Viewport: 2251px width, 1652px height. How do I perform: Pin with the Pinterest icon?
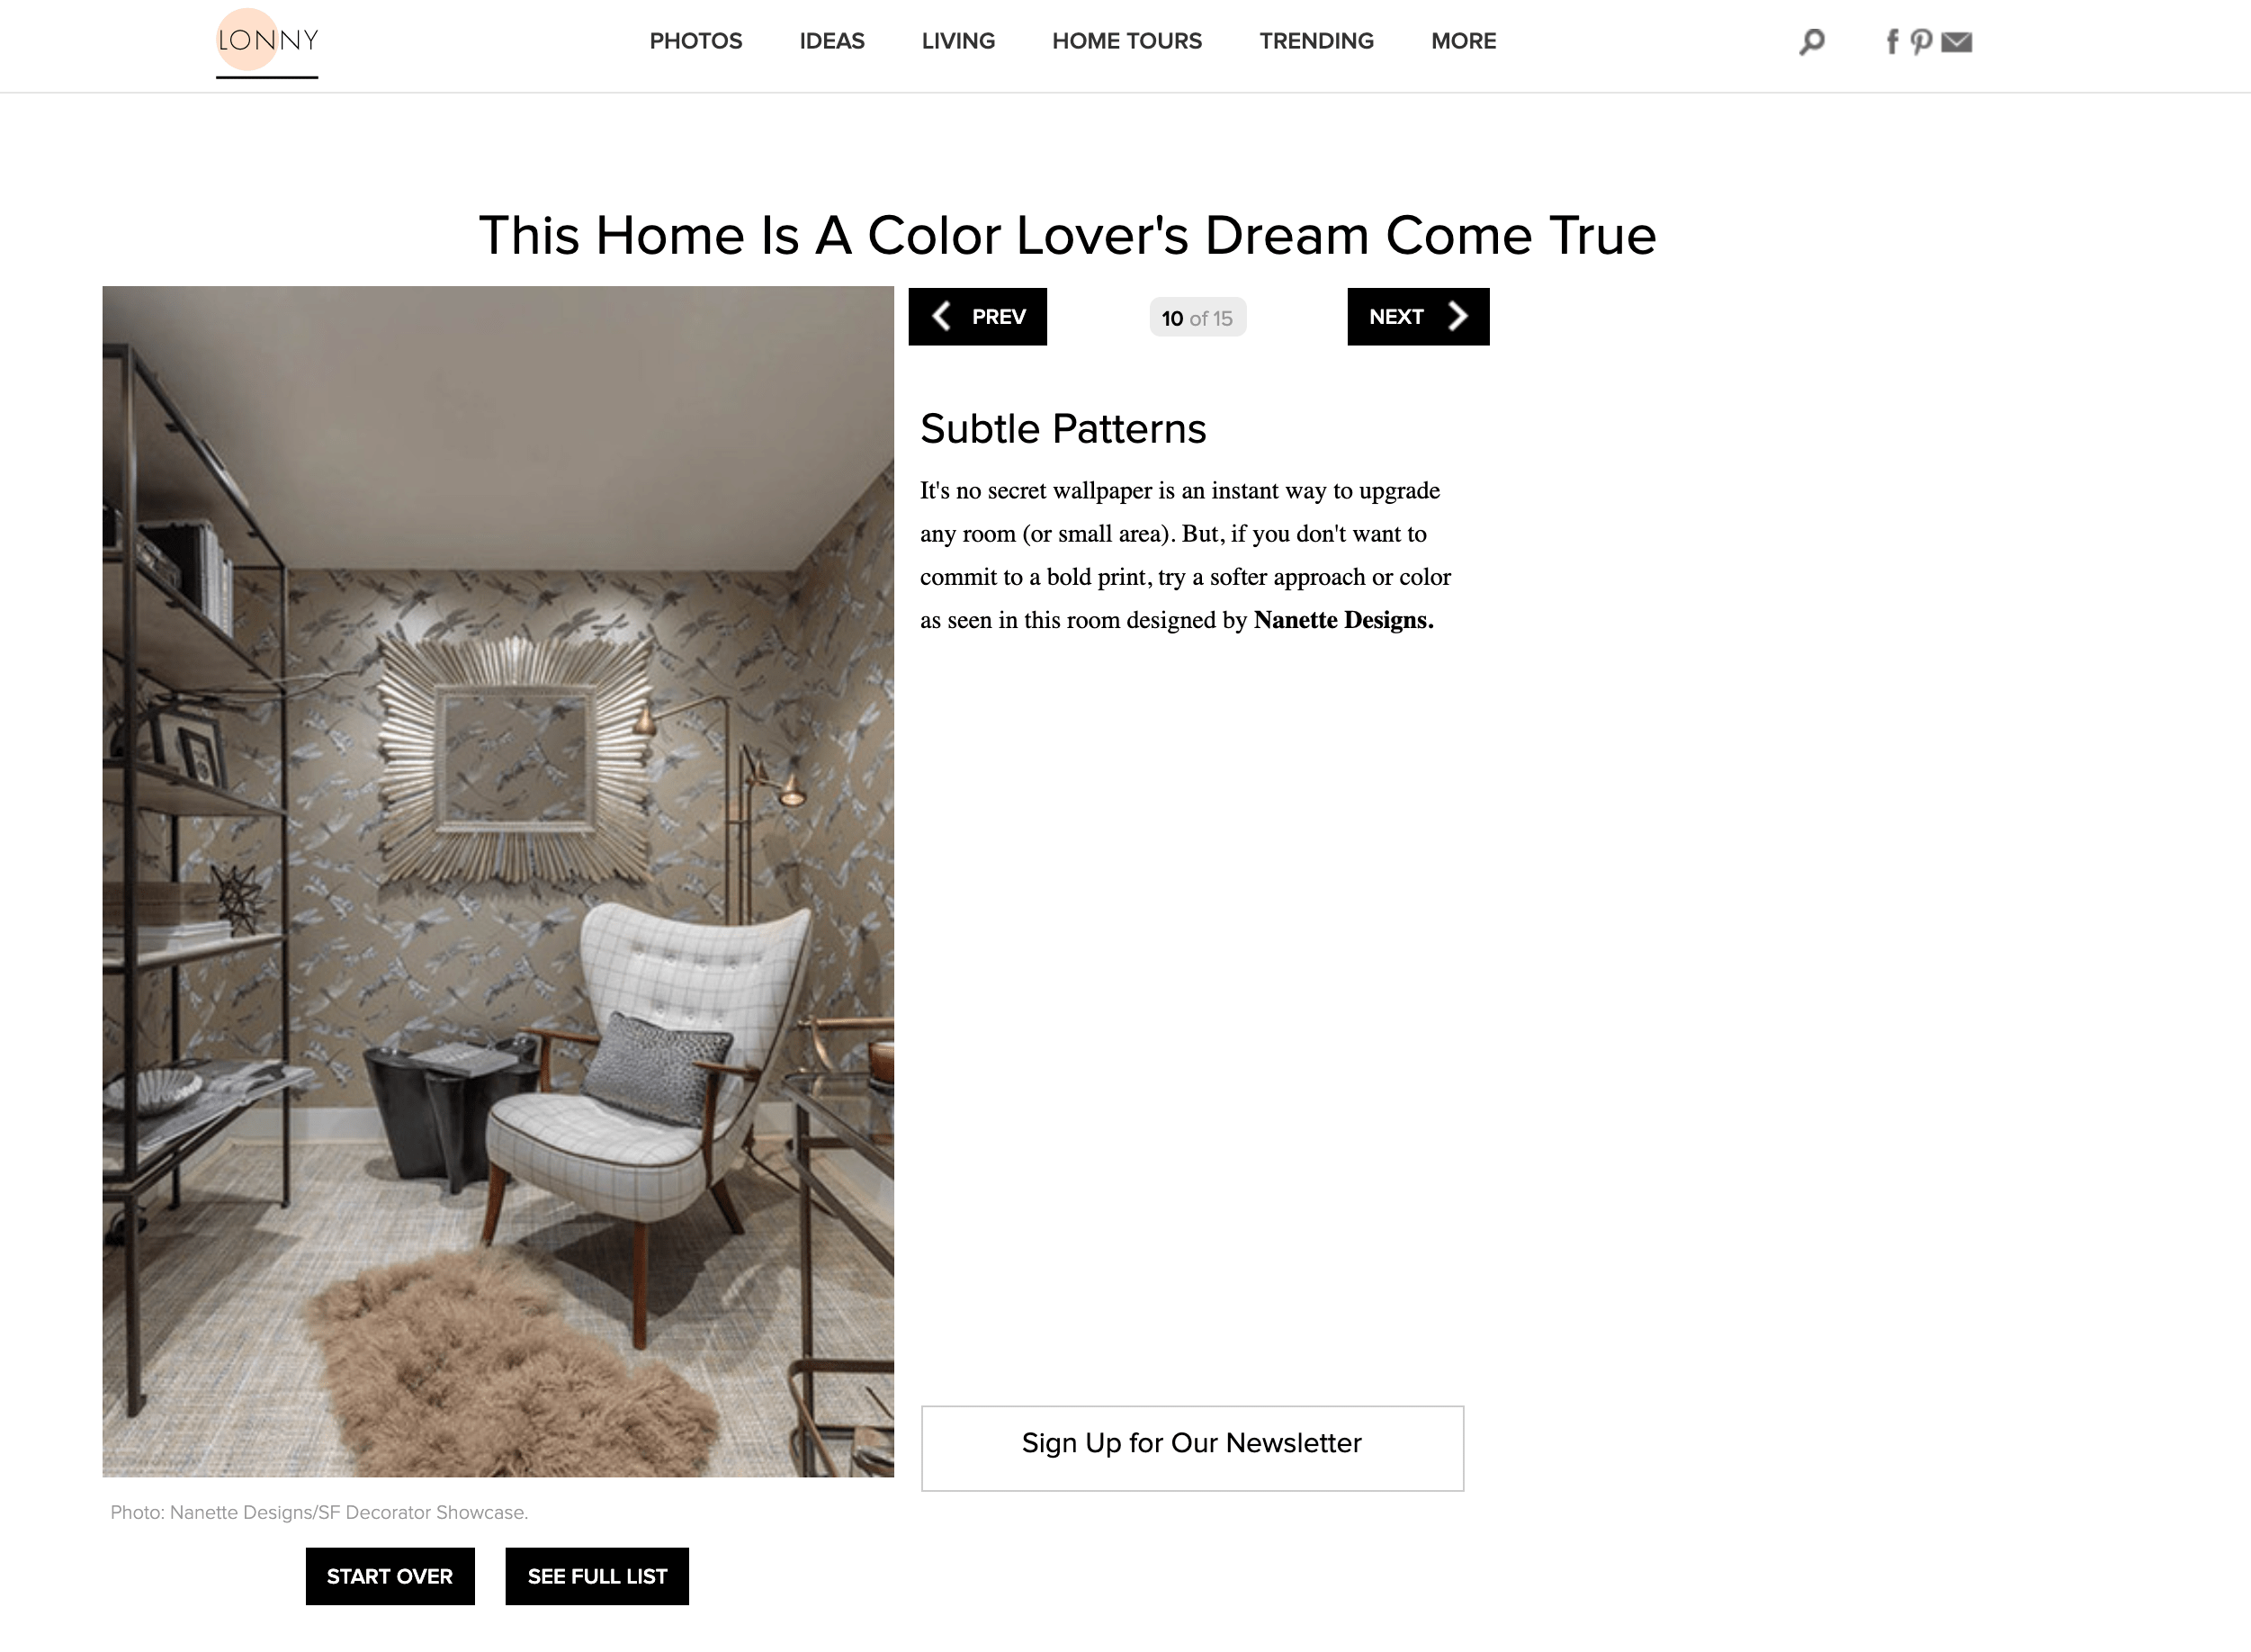point(1920,42)
